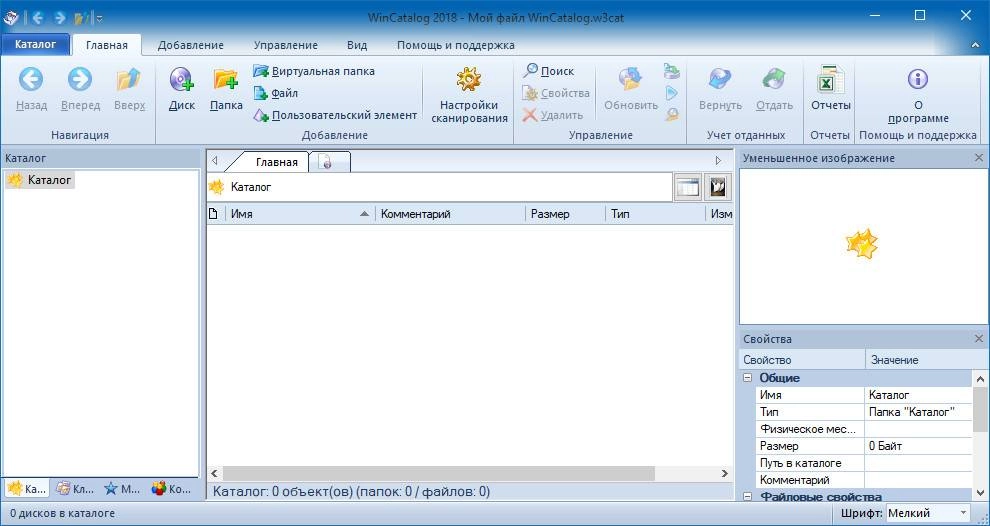The height and width of the screenshot is (526, 990).
Task: Switch to the Главная ribbon tab
Action: 107,45
